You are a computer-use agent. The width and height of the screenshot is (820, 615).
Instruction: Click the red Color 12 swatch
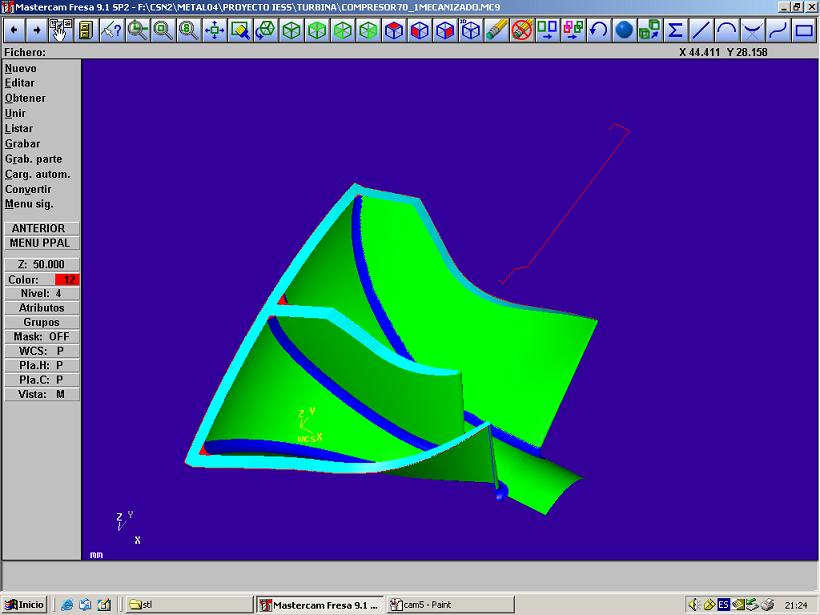coord(68,280)
